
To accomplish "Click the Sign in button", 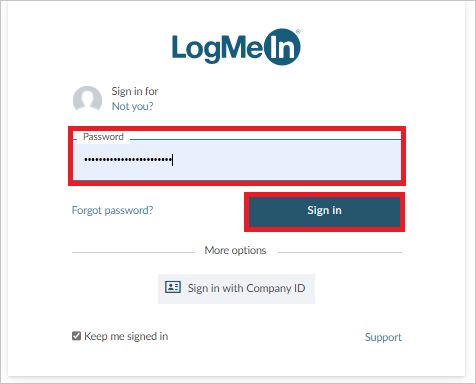I will (324, 212).
